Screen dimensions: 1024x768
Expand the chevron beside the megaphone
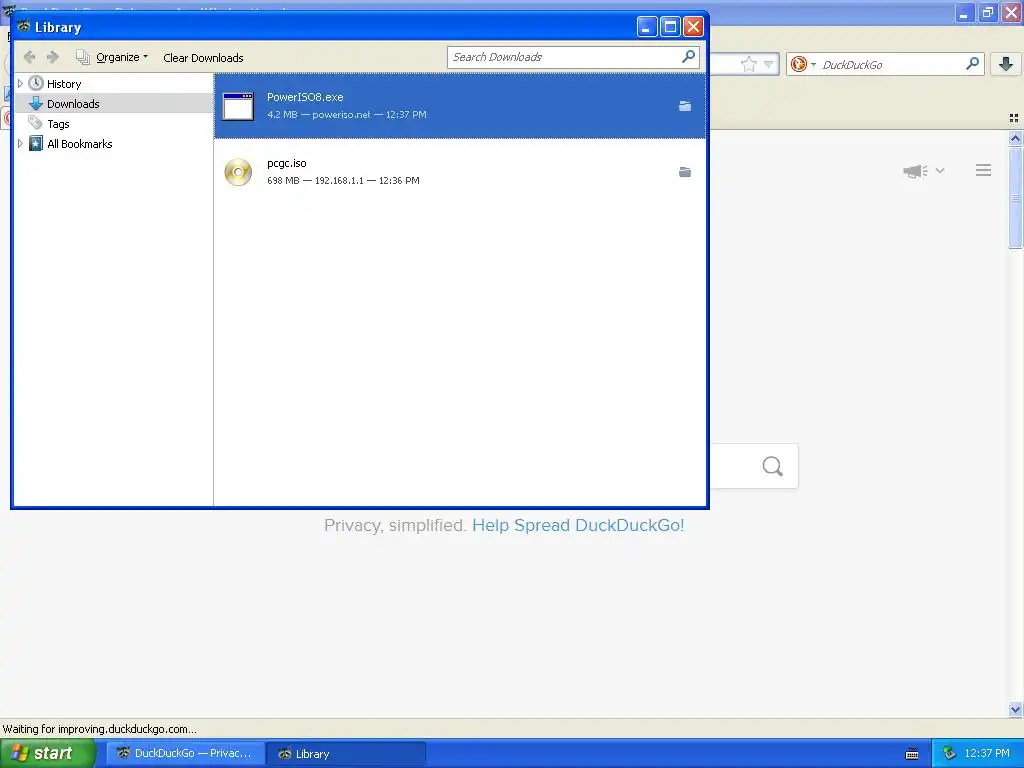coord(940,170)
